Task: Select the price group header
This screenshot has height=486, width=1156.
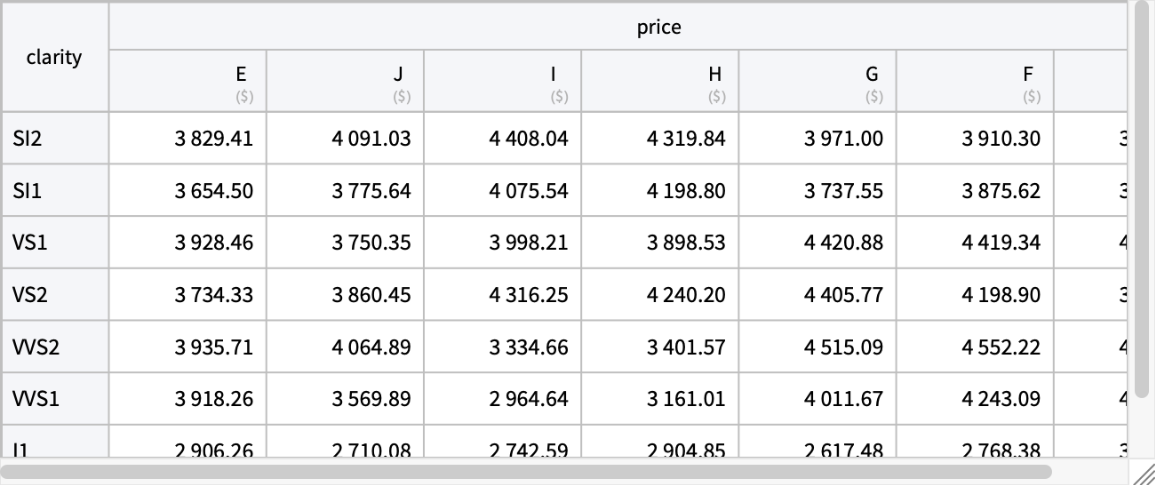Action: click(658, 27)
